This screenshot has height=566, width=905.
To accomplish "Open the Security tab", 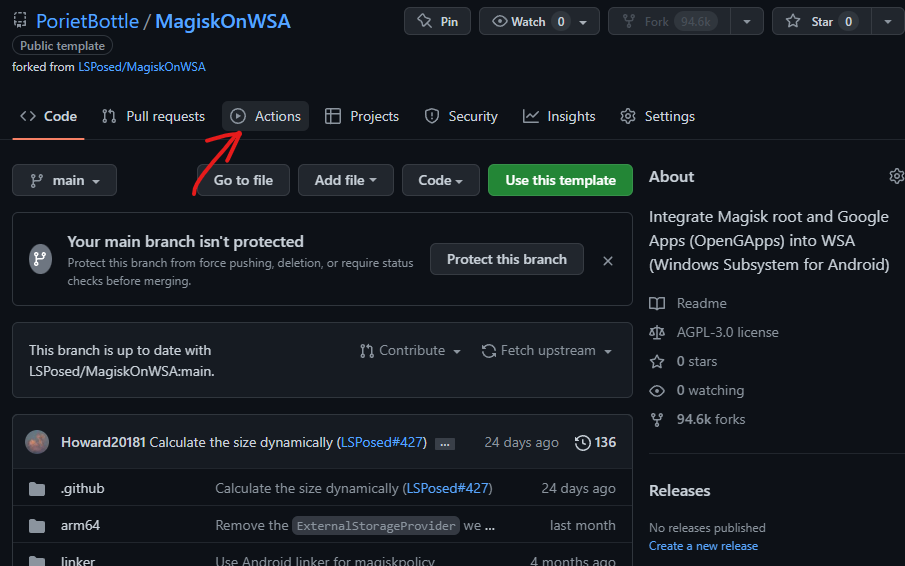I will coord(461,116).
